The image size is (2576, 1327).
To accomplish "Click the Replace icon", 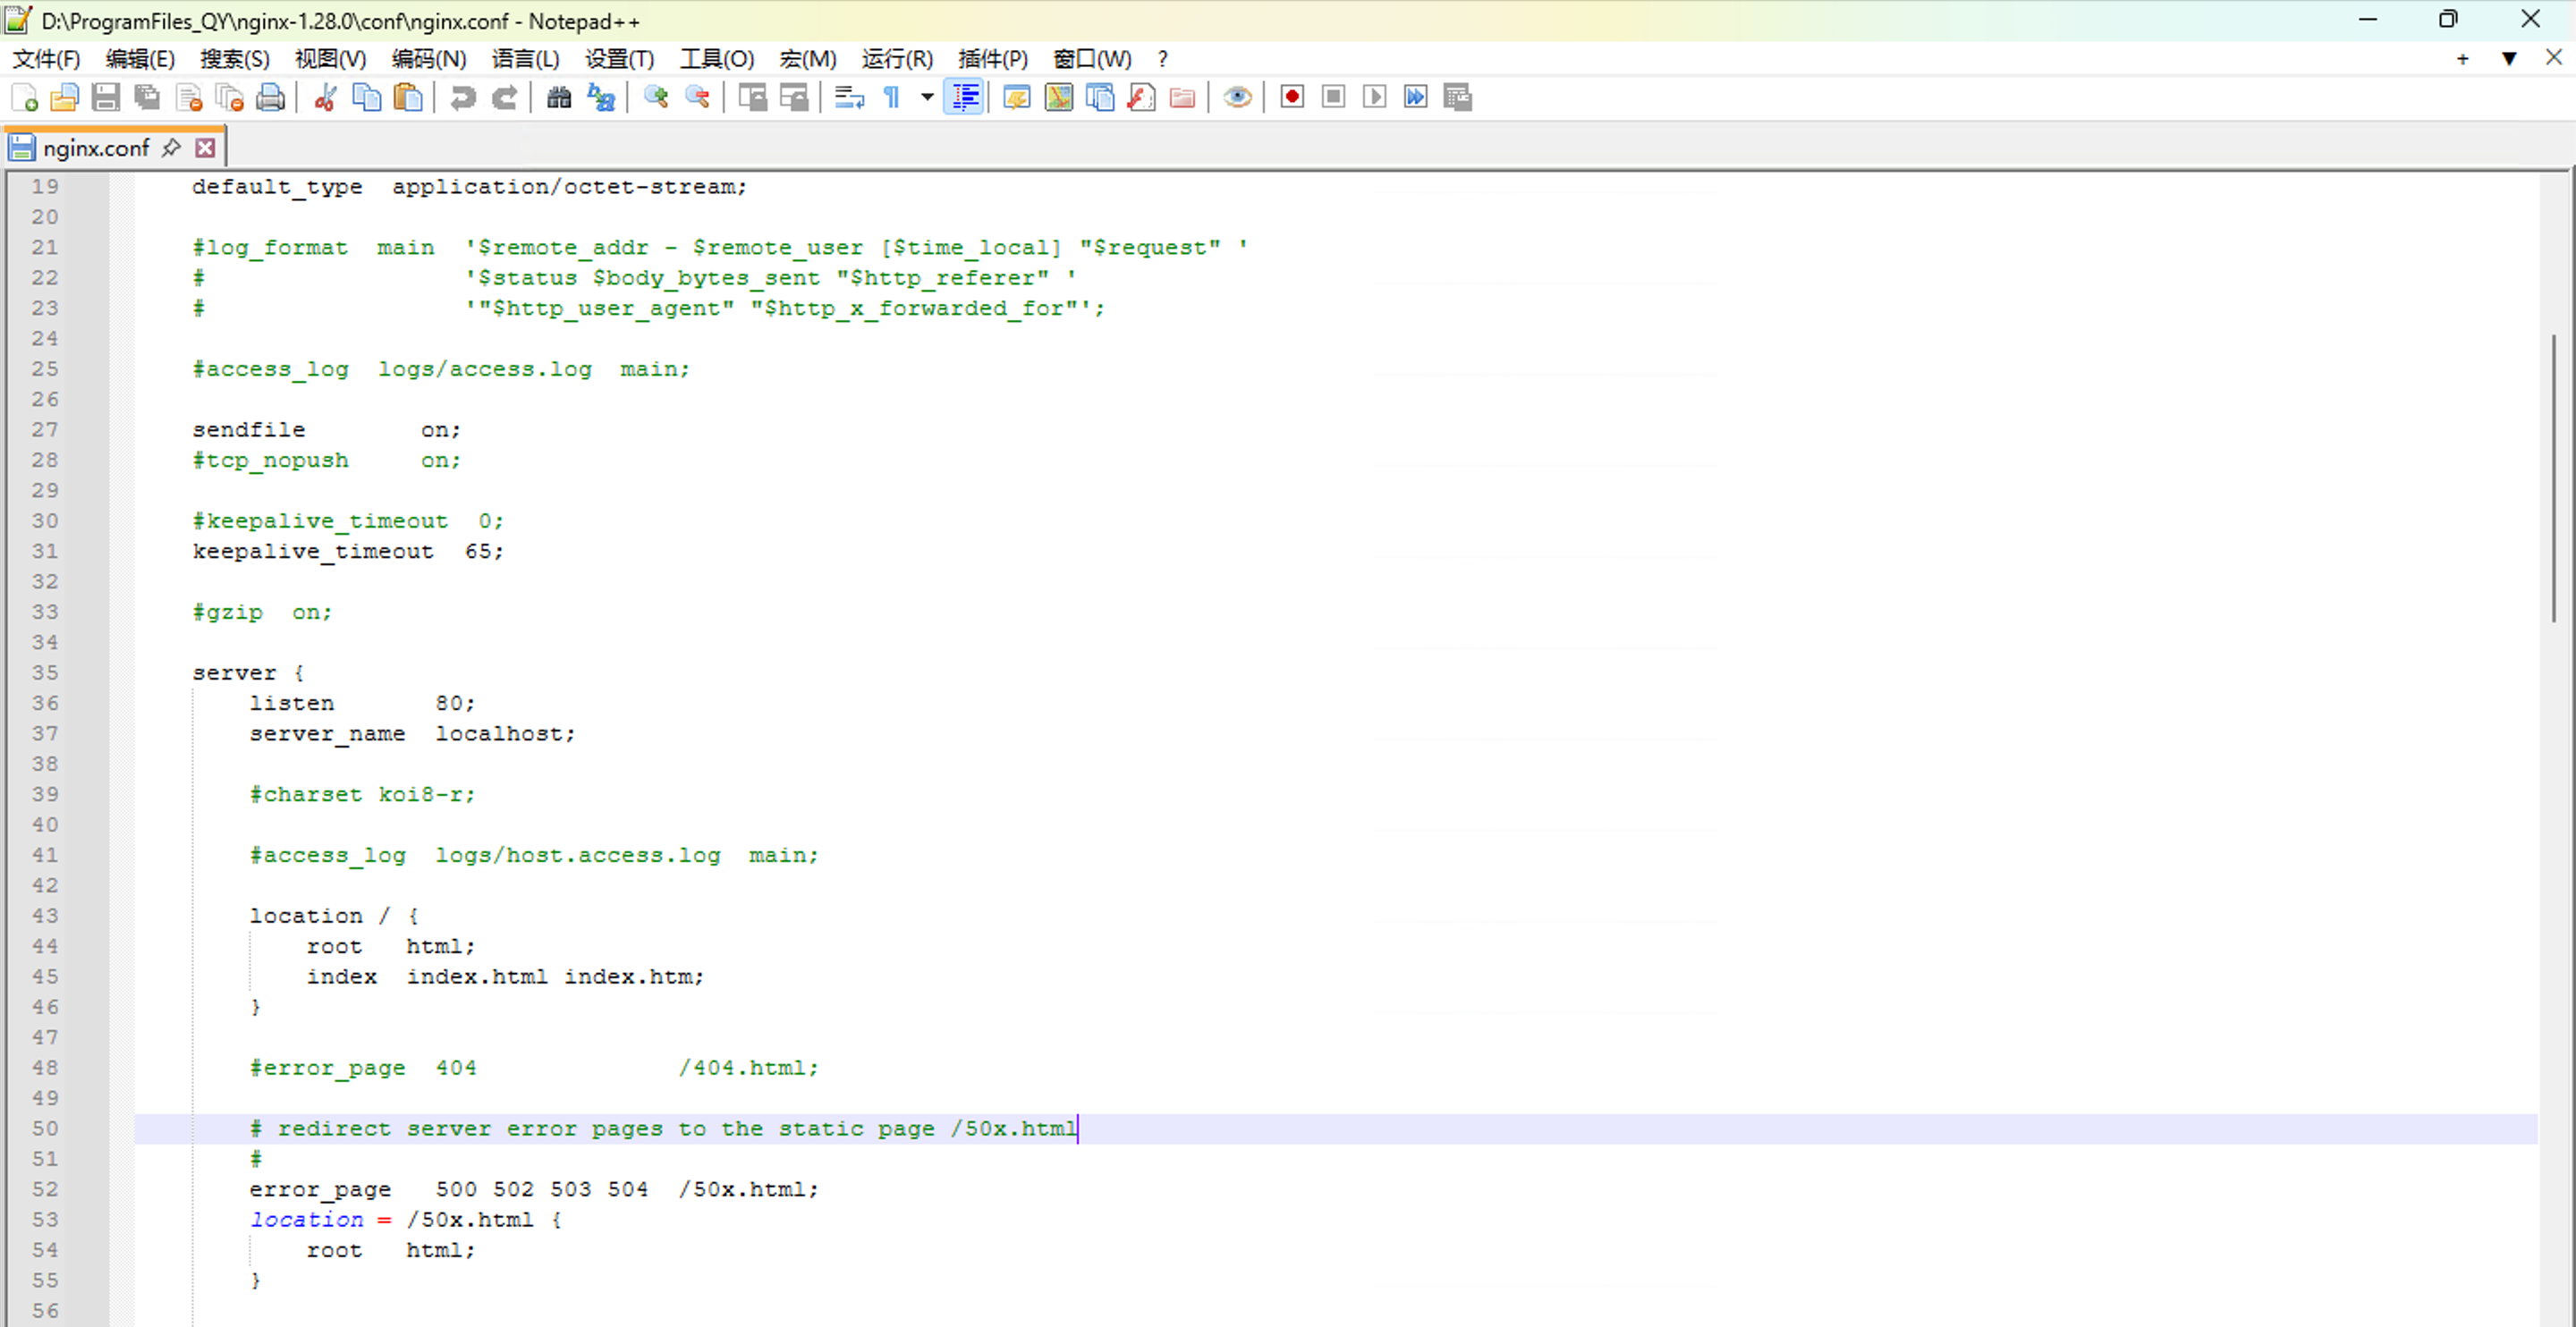I will pyautogui.click(x=600, y=97).
